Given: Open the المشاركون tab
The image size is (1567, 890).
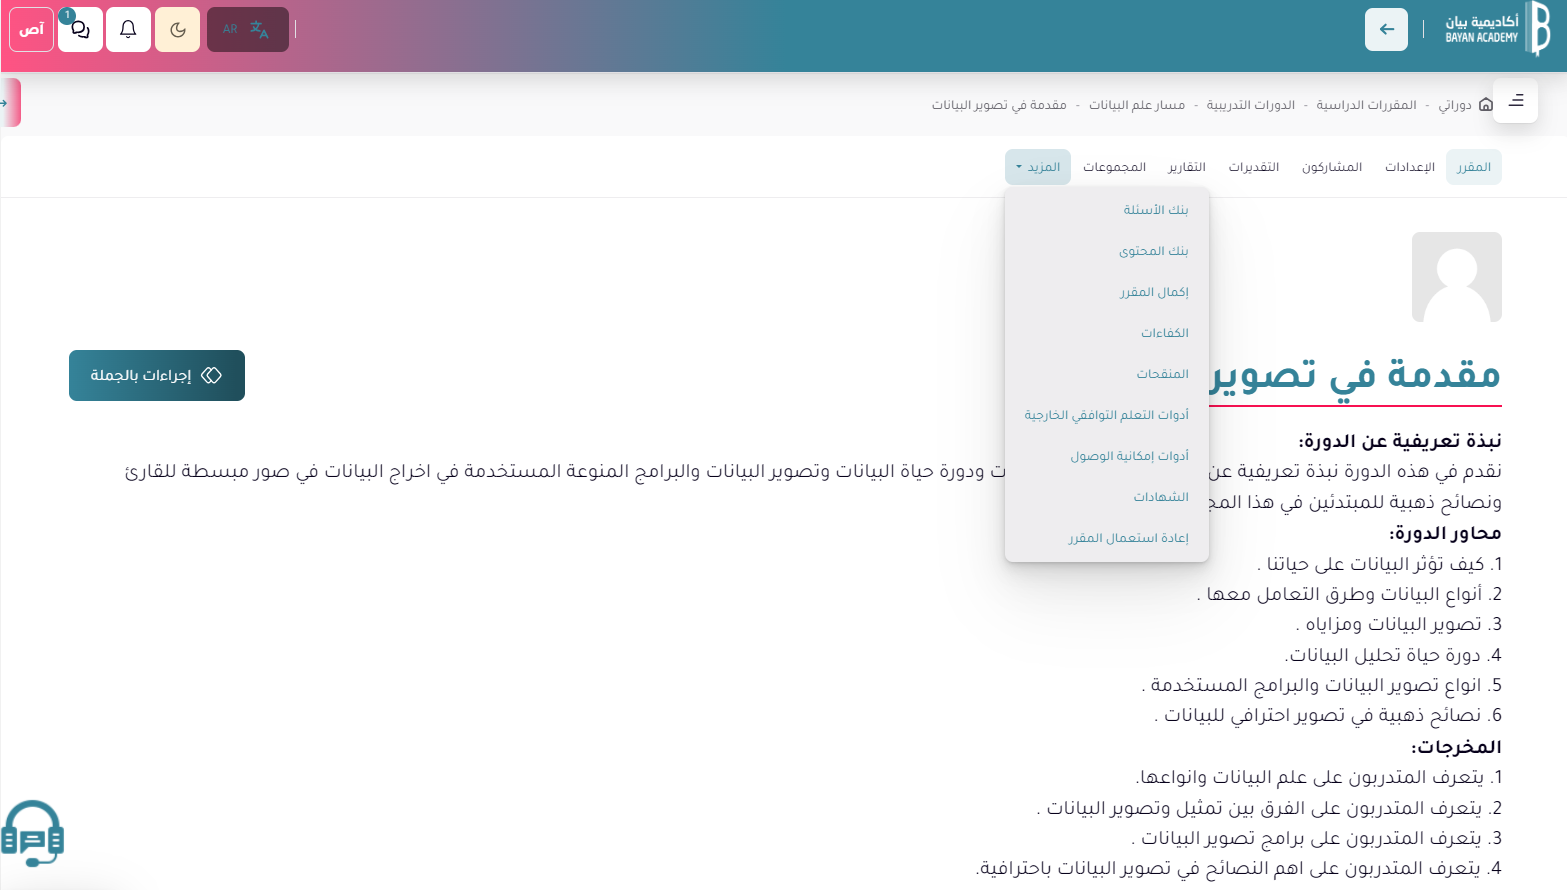Looking at the screenshot, I should point(1331,167).
